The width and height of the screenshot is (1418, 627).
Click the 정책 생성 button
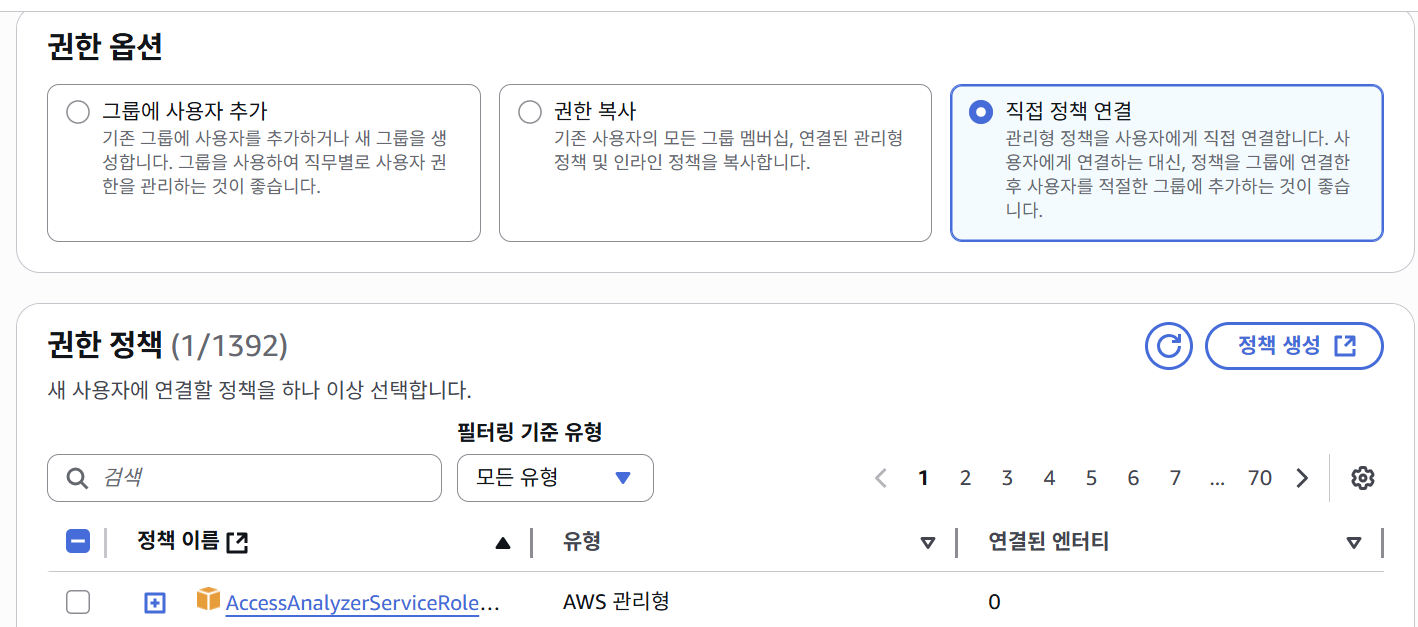[1295, 346]
